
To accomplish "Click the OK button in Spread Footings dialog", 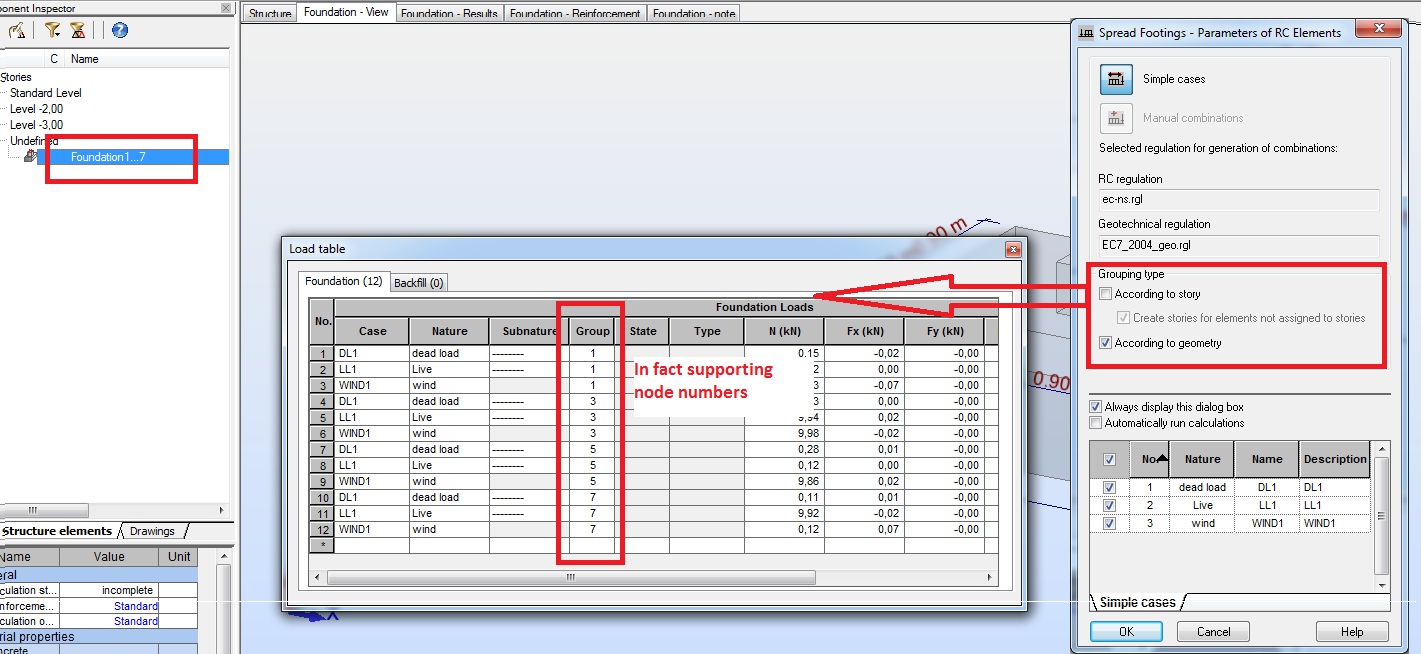I will (1128, 631).
